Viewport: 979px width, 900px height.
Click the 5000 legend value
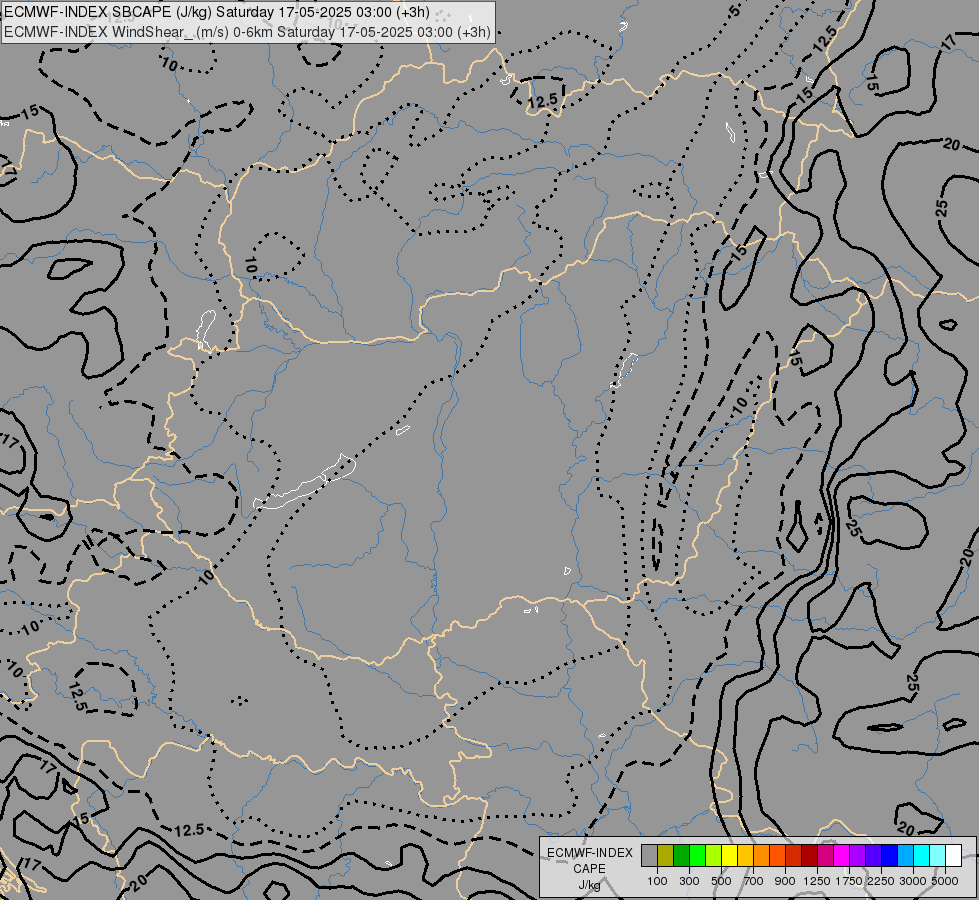[945, 881]
